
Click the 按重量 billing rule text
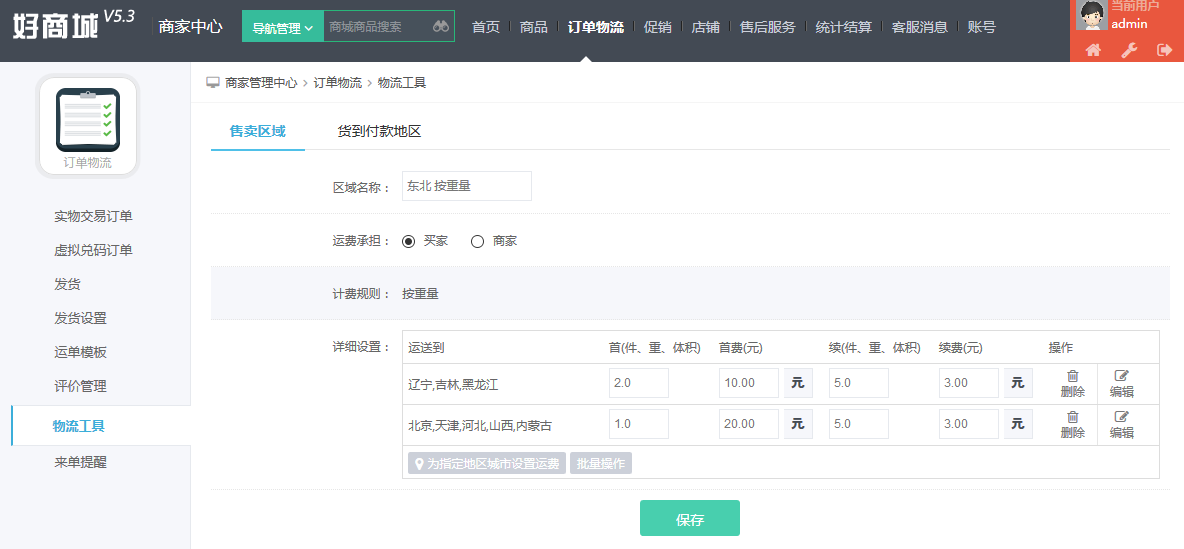point(421,294)
